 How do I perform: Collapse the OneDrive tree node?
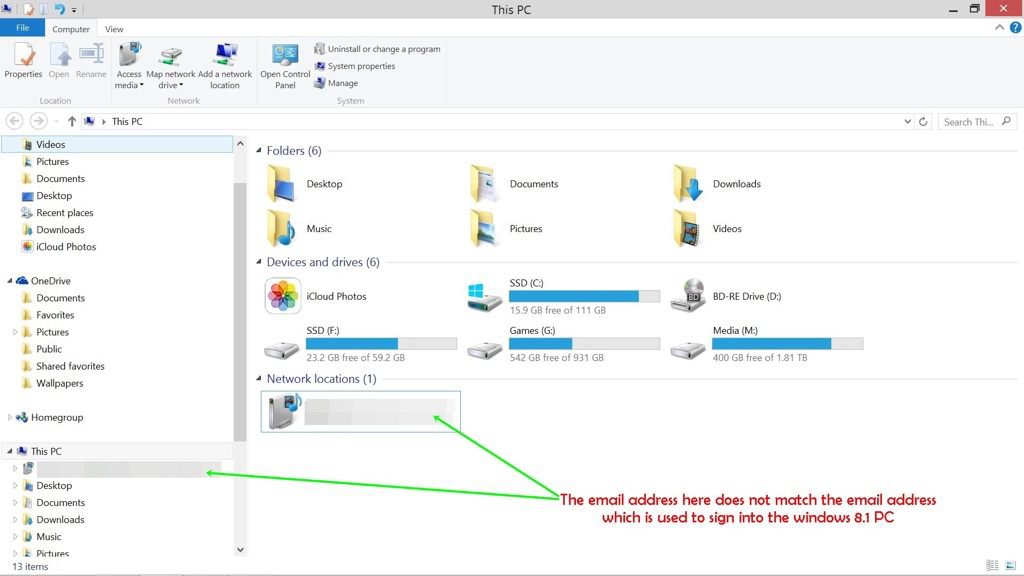tap(9, 281)
